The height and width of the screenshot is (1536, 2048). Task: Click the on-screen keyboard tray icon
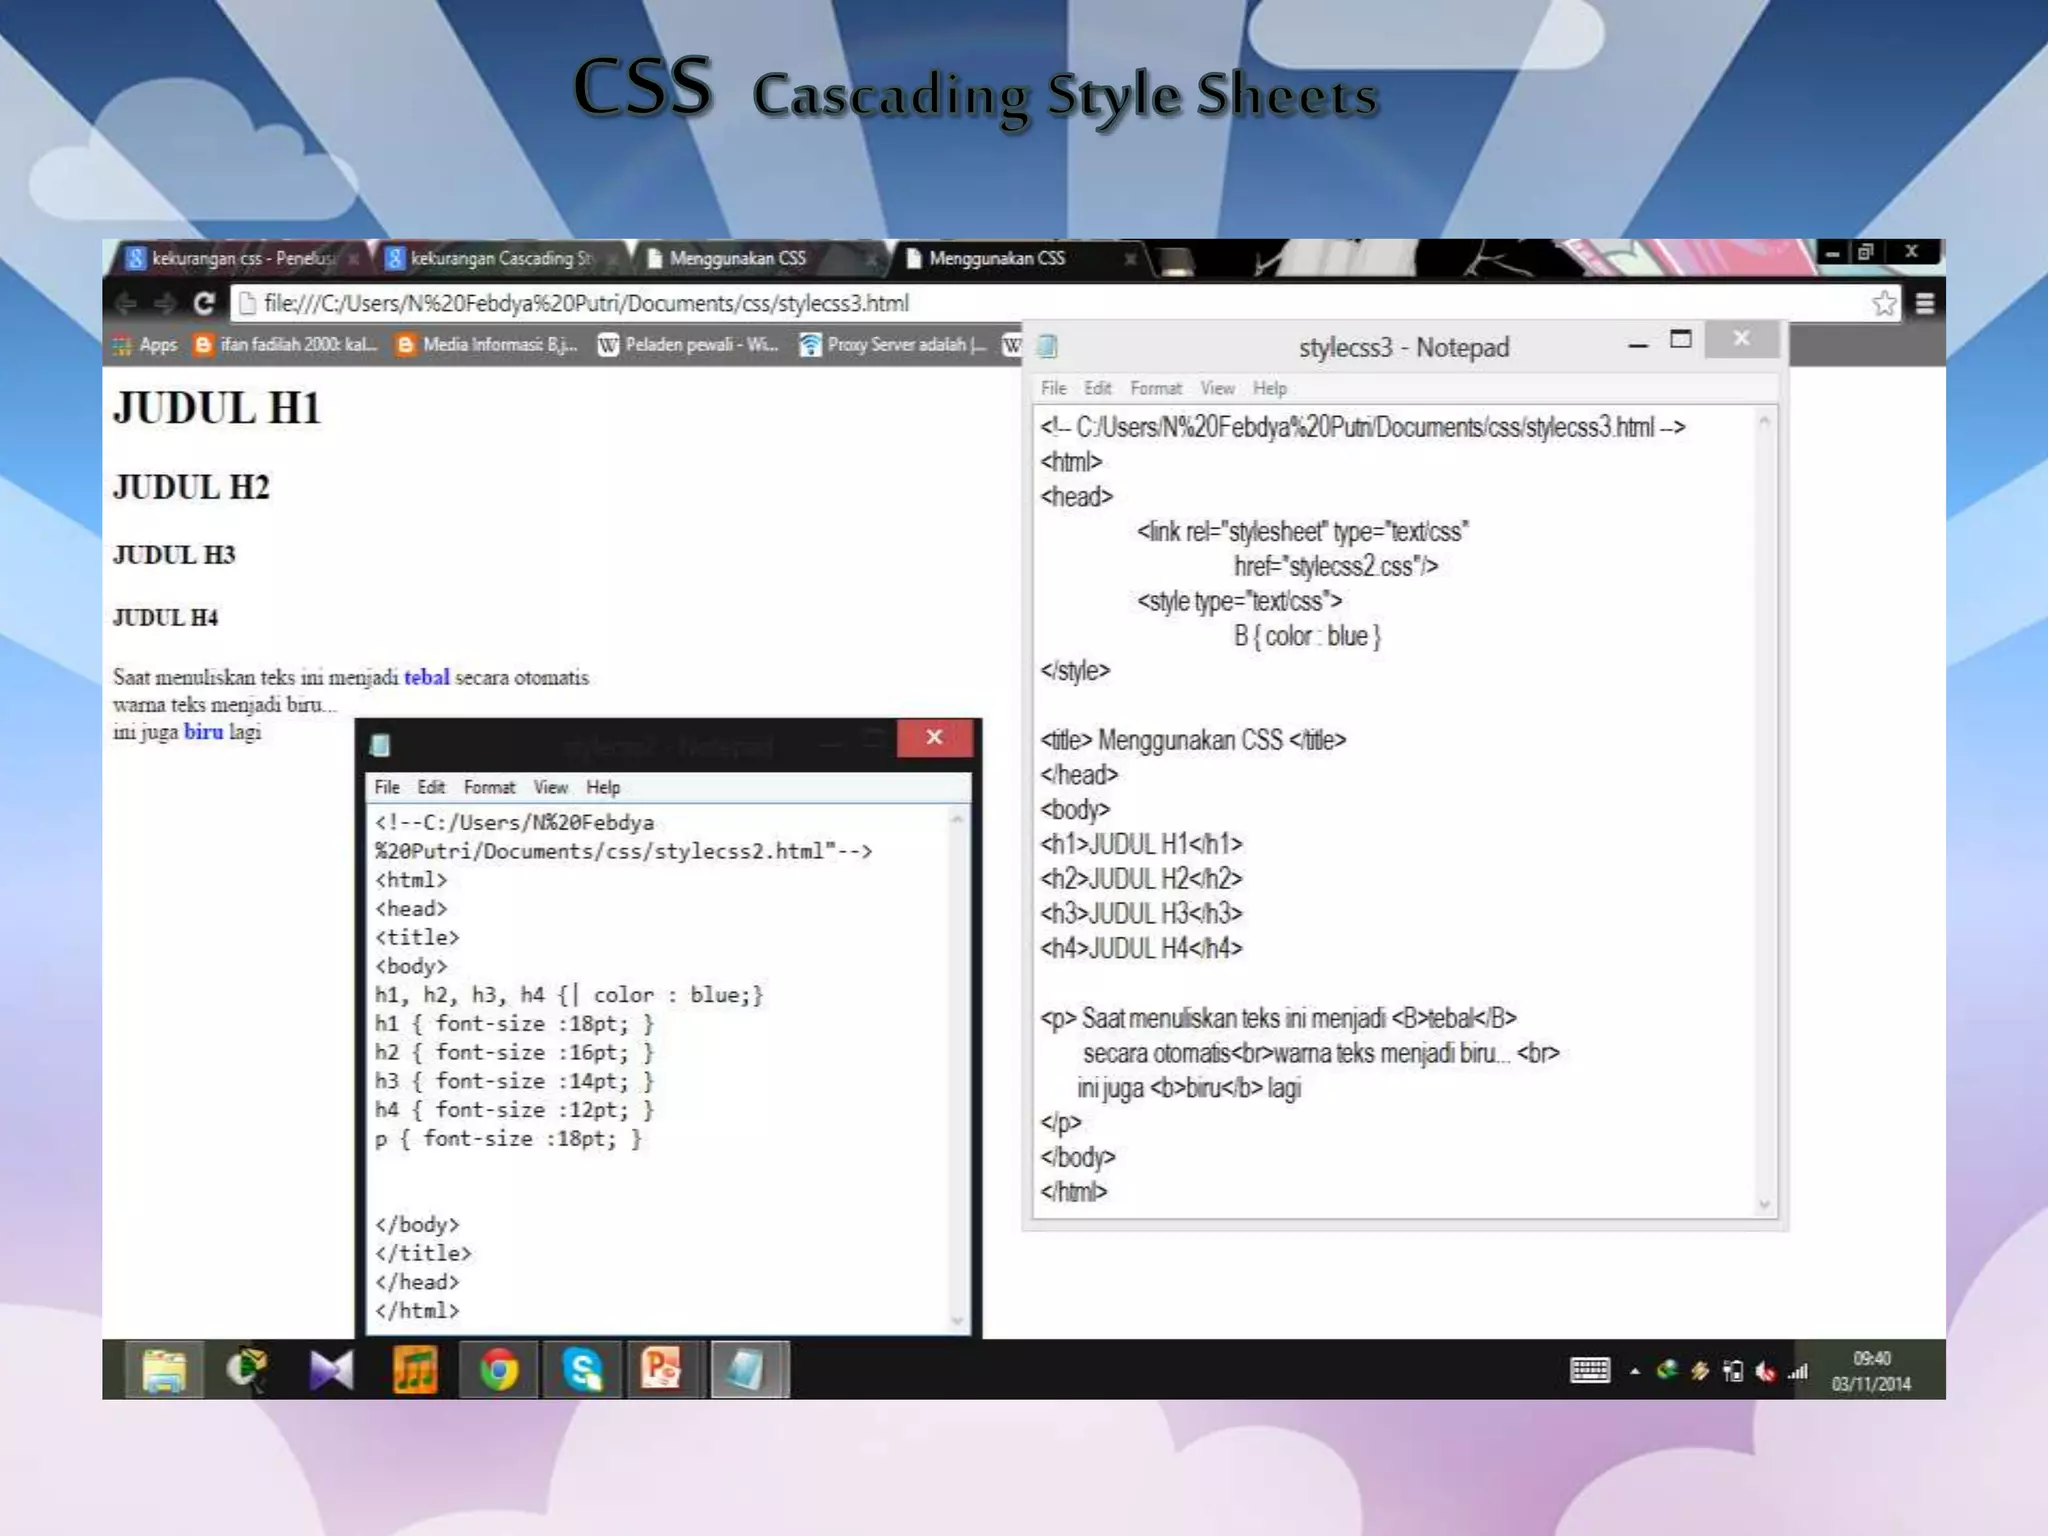click(x=1589, y=1370)
